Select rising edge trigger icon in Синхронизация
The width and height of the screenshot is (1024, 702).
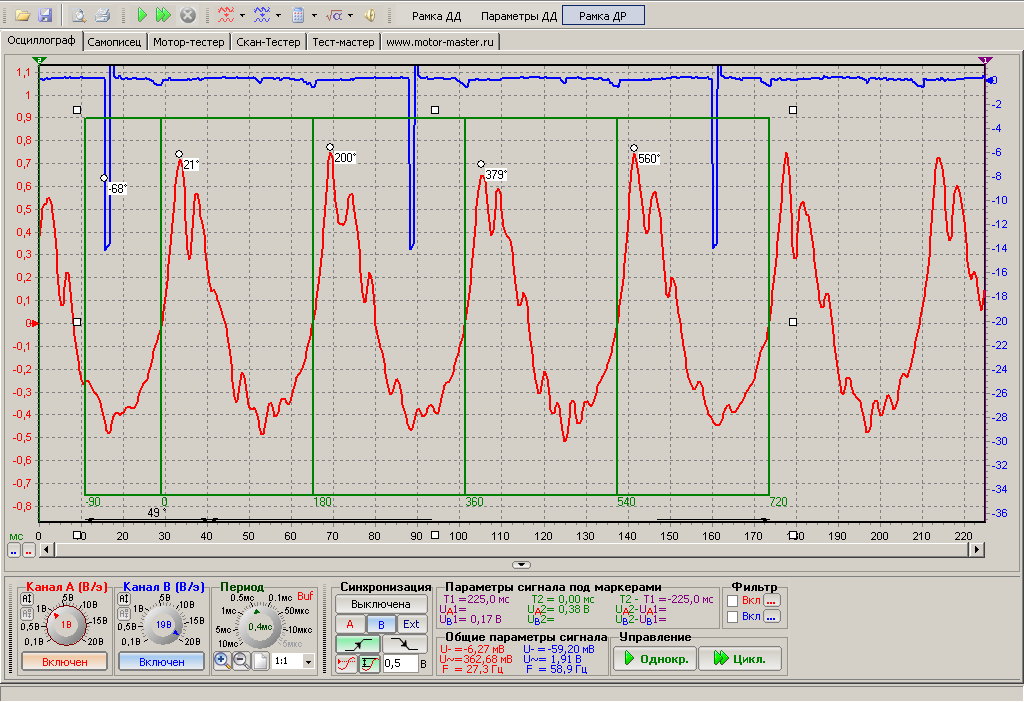pyautogui.click(x=357, y=644)
